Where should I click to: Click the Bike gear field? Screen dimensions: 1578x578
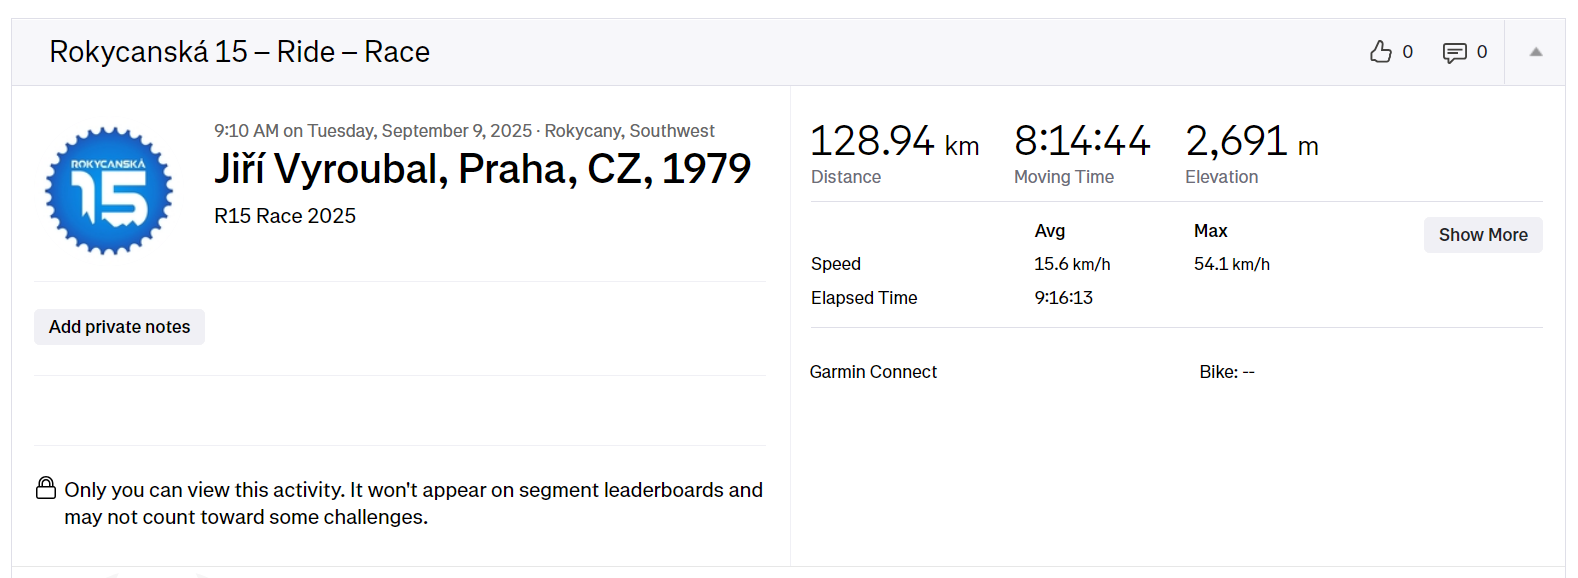1226,372
